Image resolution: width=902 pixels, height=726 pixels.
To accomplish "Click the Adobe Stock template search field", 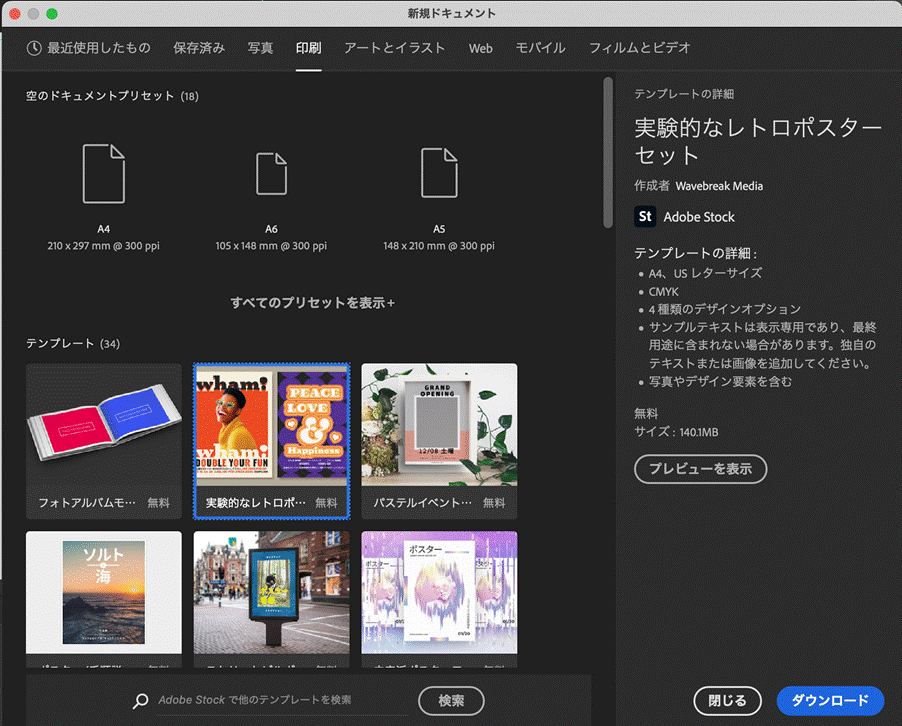I will click(x=280, y=701).
